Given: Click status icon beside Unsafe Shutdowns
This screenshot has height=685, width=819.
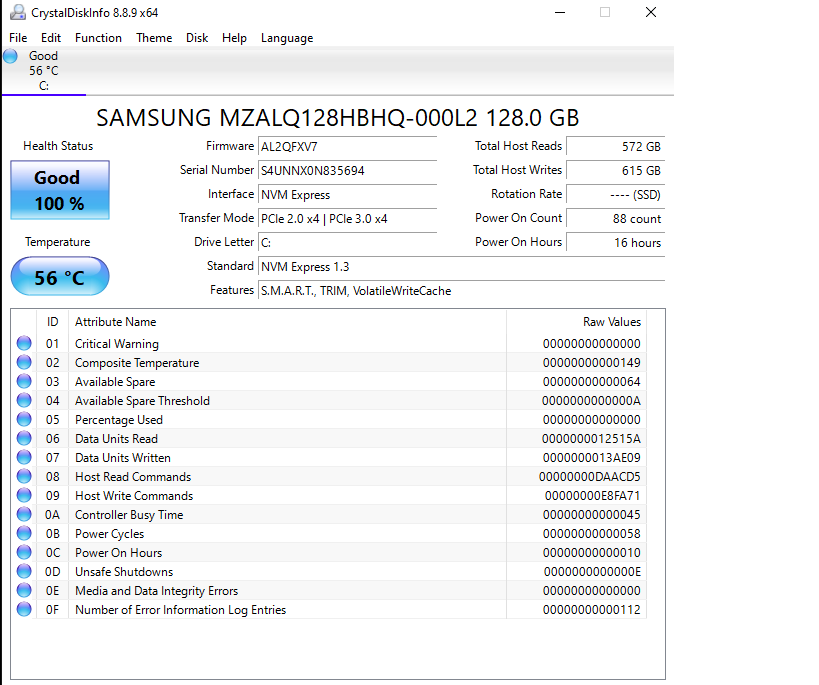Looking at the screenshot, I should click(24, 572).
